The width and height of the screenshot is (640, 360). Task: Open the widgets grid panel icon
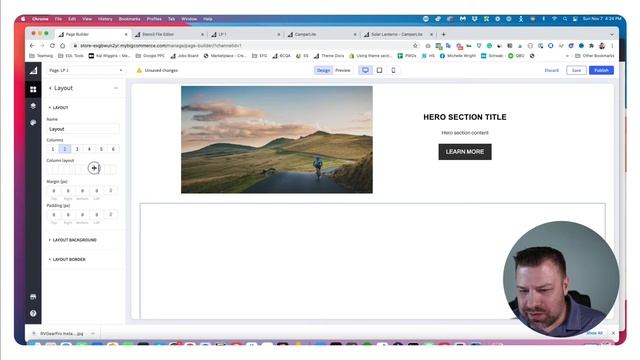coord(33,89)
